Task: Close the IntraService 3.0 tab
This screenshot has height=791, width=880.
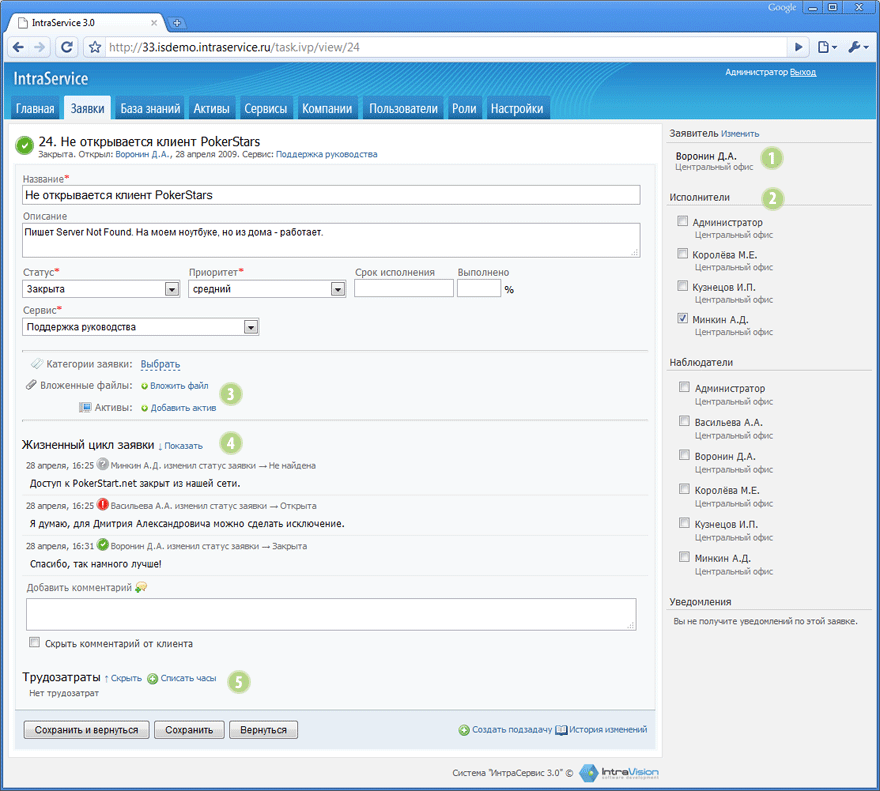Action: click(x=154, y=23)
